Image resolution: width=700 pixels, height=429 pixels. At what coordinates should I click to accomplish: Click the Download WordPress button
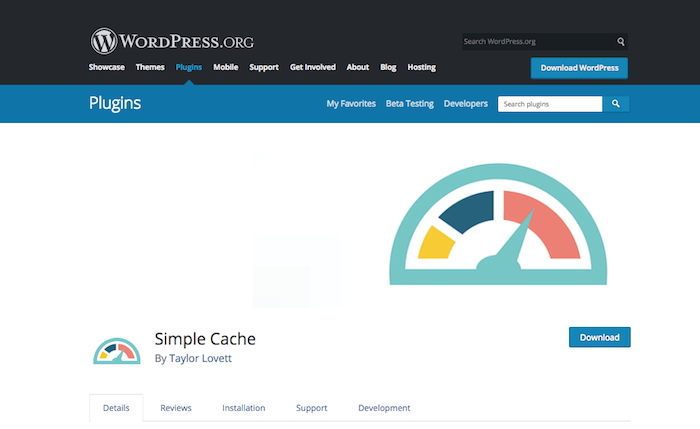tap(579, 68)
